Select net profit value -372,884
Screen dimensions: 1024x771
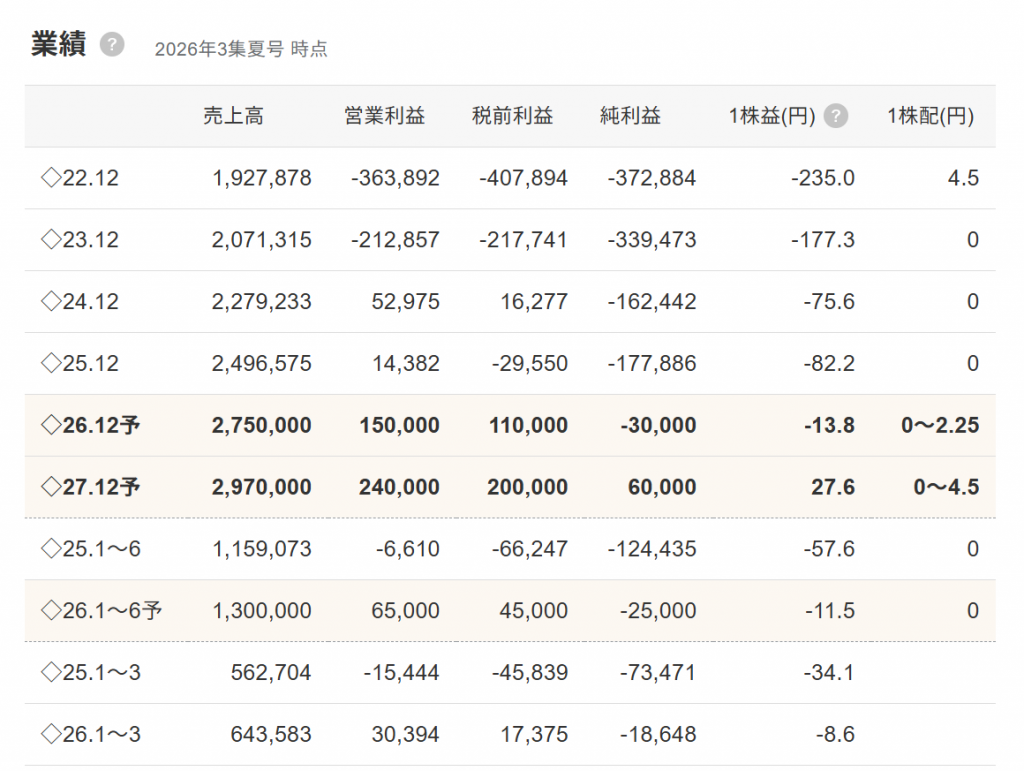pyautogui.click(x=652, y=178)
